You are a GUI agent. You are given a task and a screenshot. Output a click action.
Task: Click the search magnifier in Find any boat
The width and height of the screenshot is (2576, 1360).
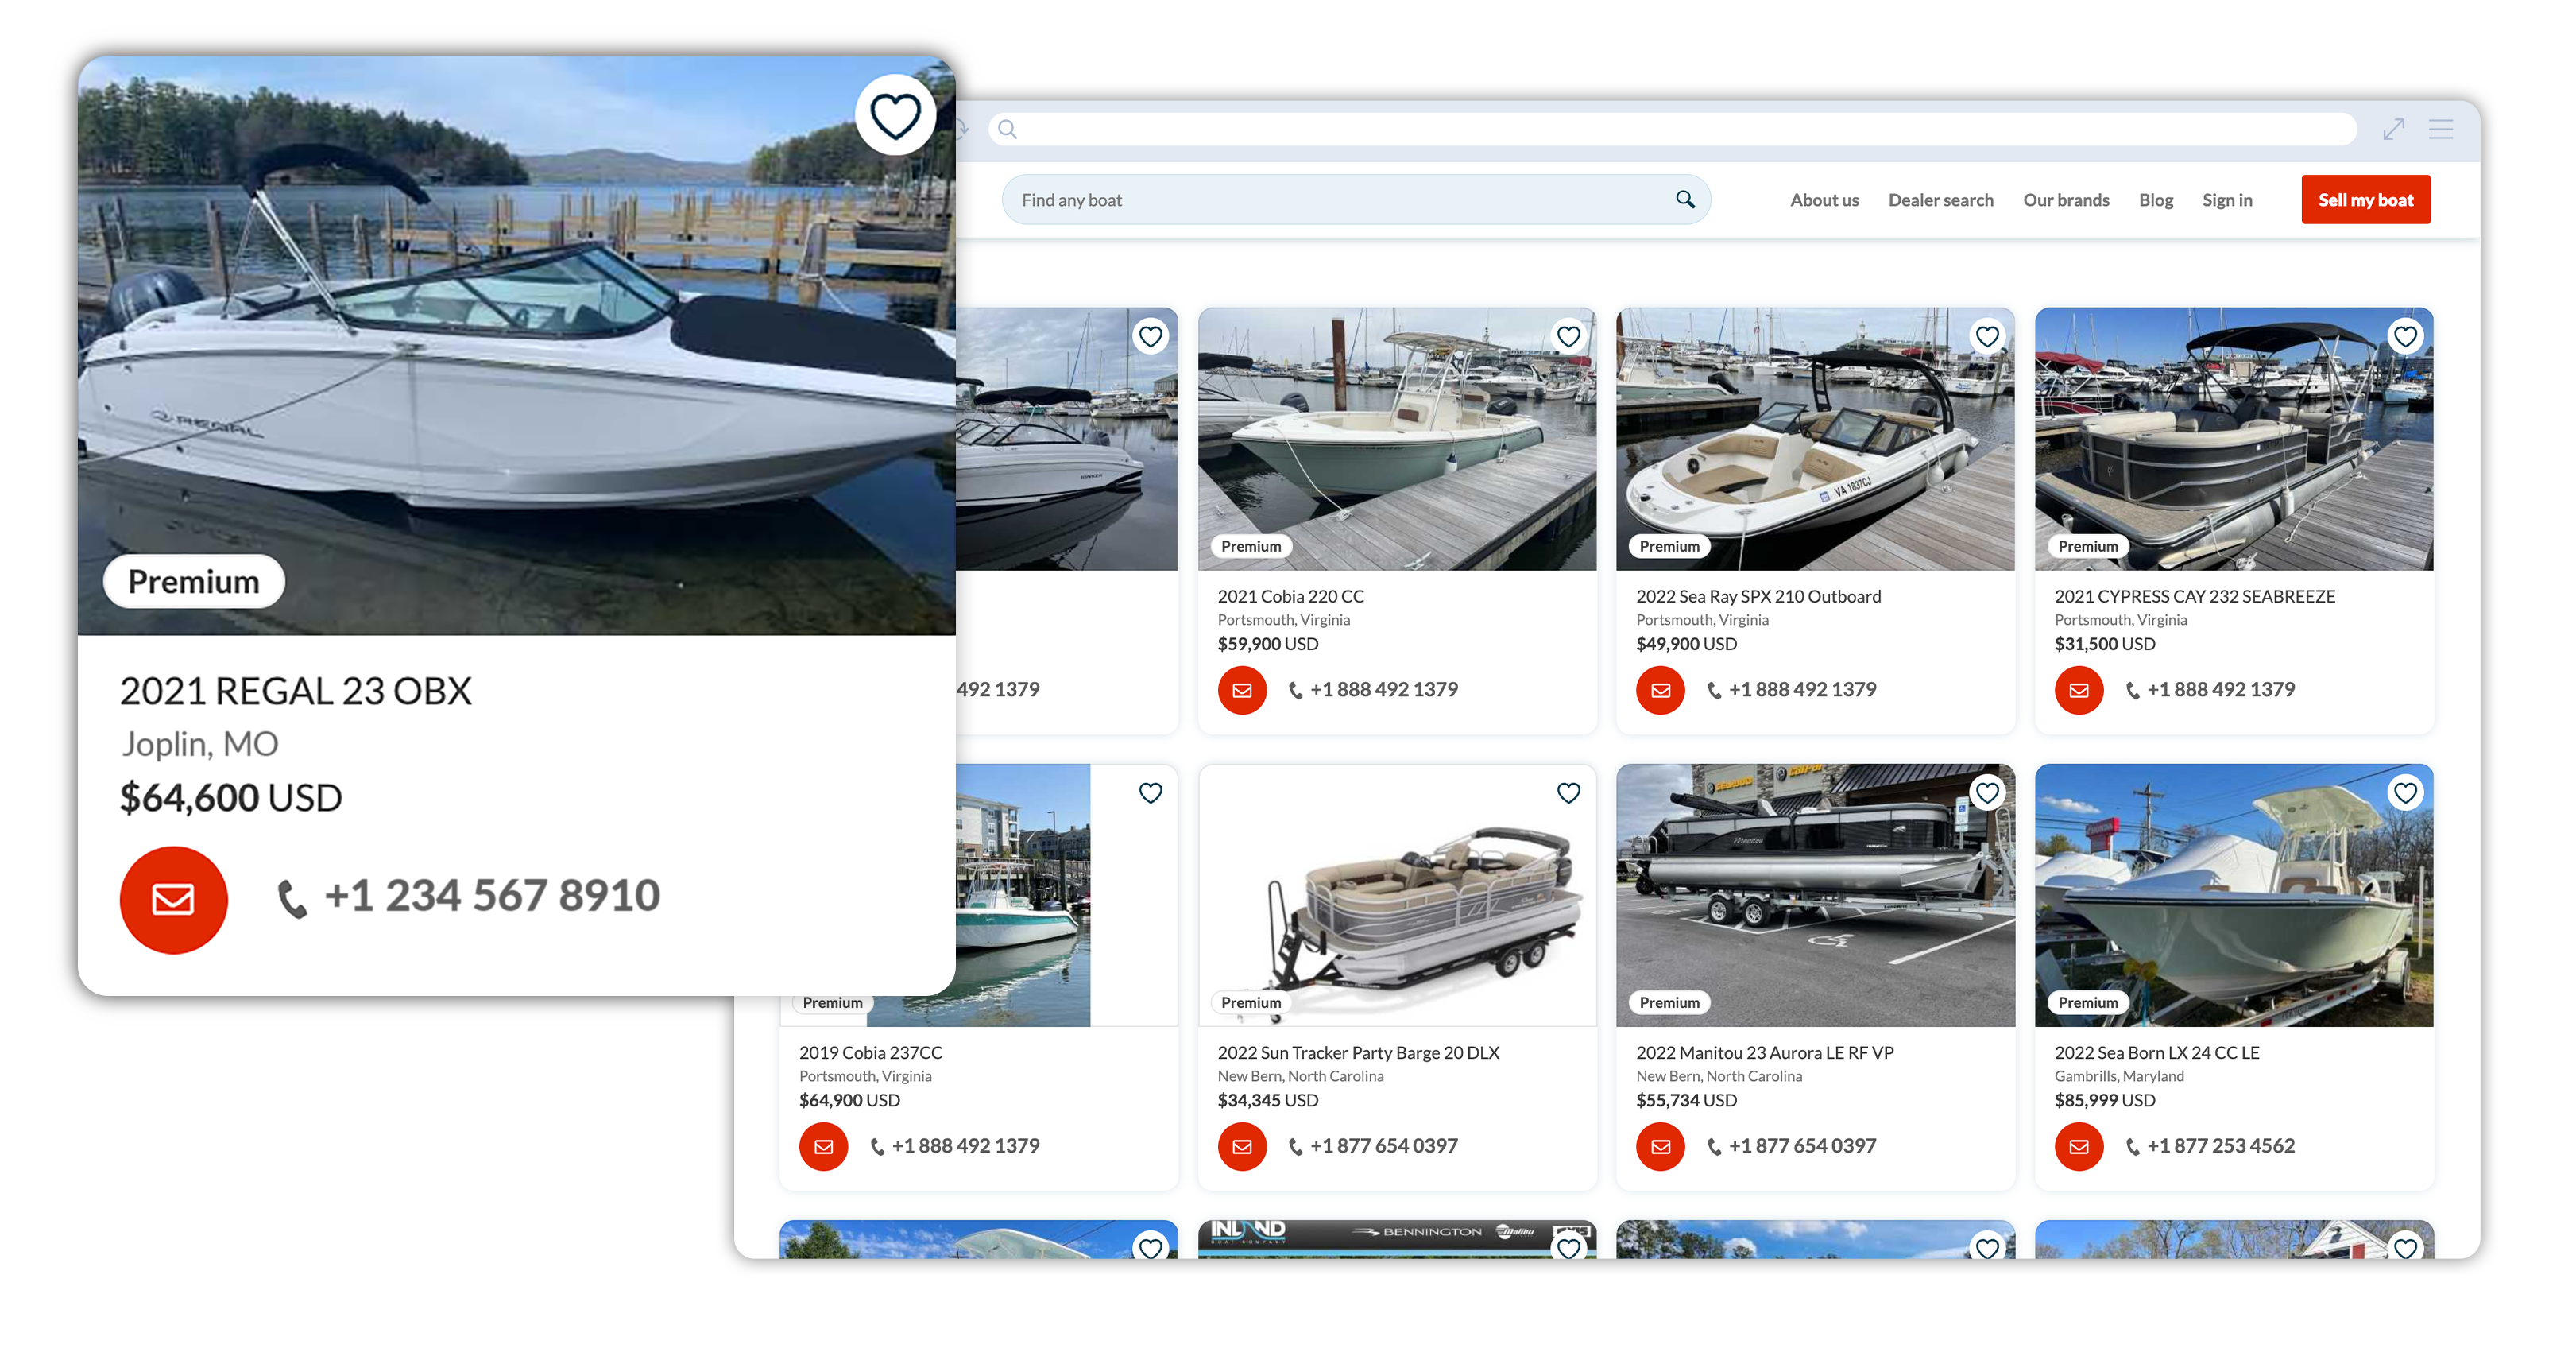click(1685, 199)
